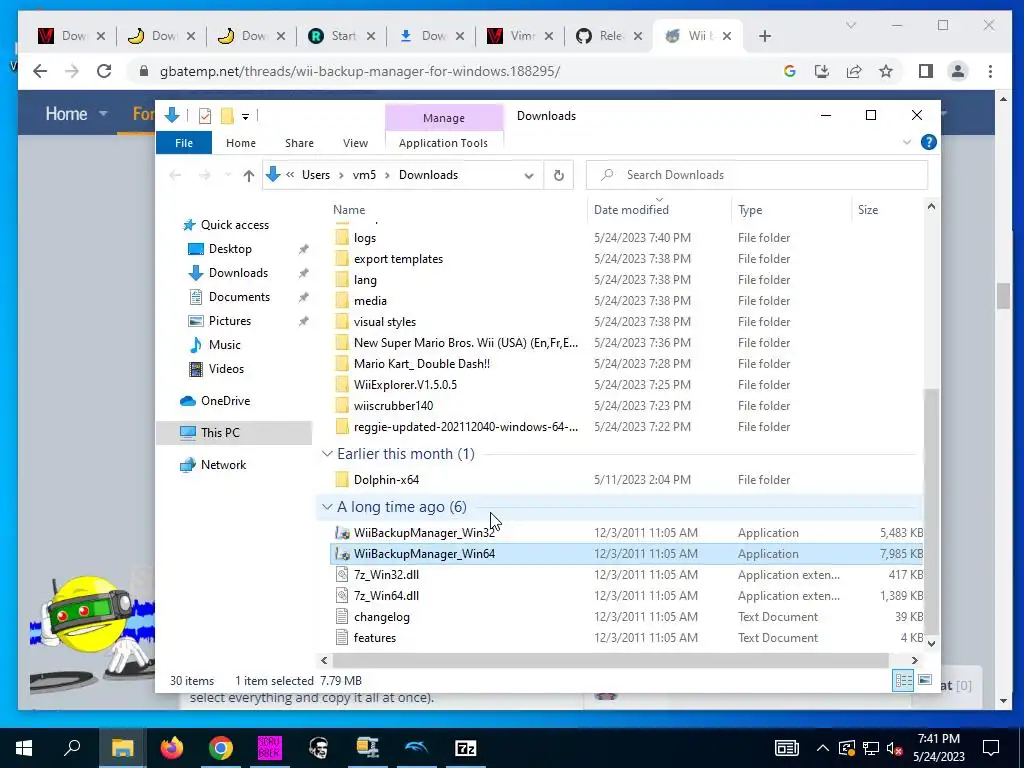Viewport: 1024px width, 768px height.
Task: Select Network in the navigation pane
Action: [223, 464]
